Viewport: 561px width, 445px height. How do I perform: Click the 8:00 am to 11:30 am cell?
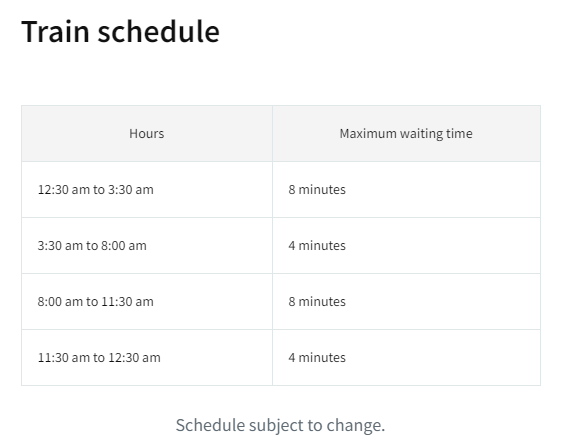click(147, 302)
